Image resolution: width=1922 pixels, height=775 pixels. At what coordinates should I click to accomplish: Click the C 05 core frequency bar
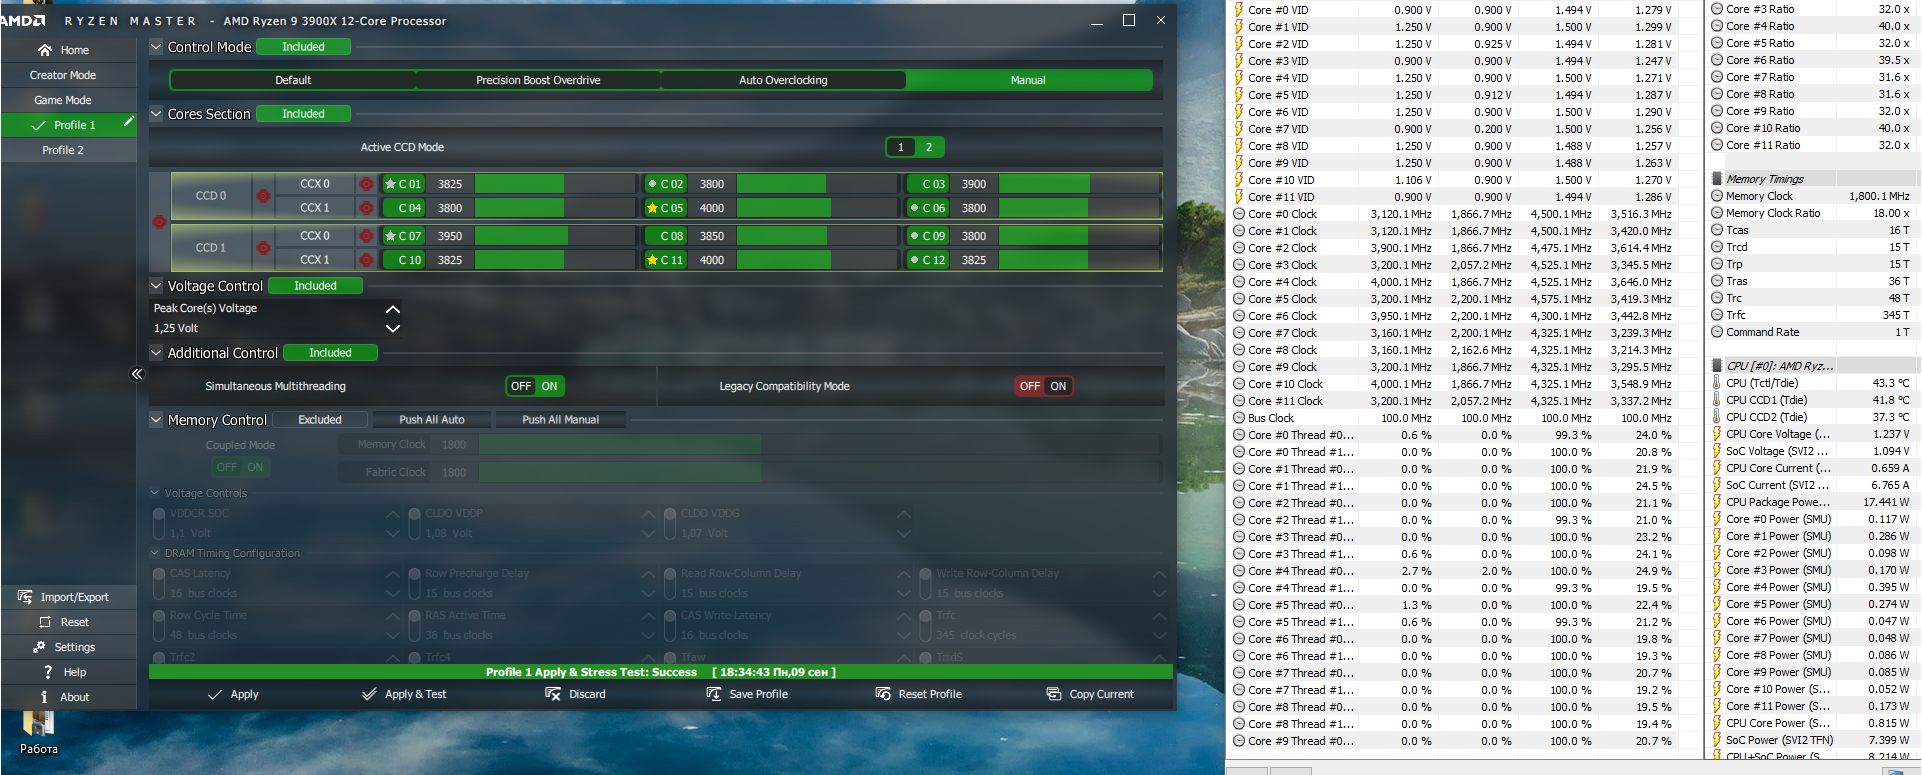(817, 208)
